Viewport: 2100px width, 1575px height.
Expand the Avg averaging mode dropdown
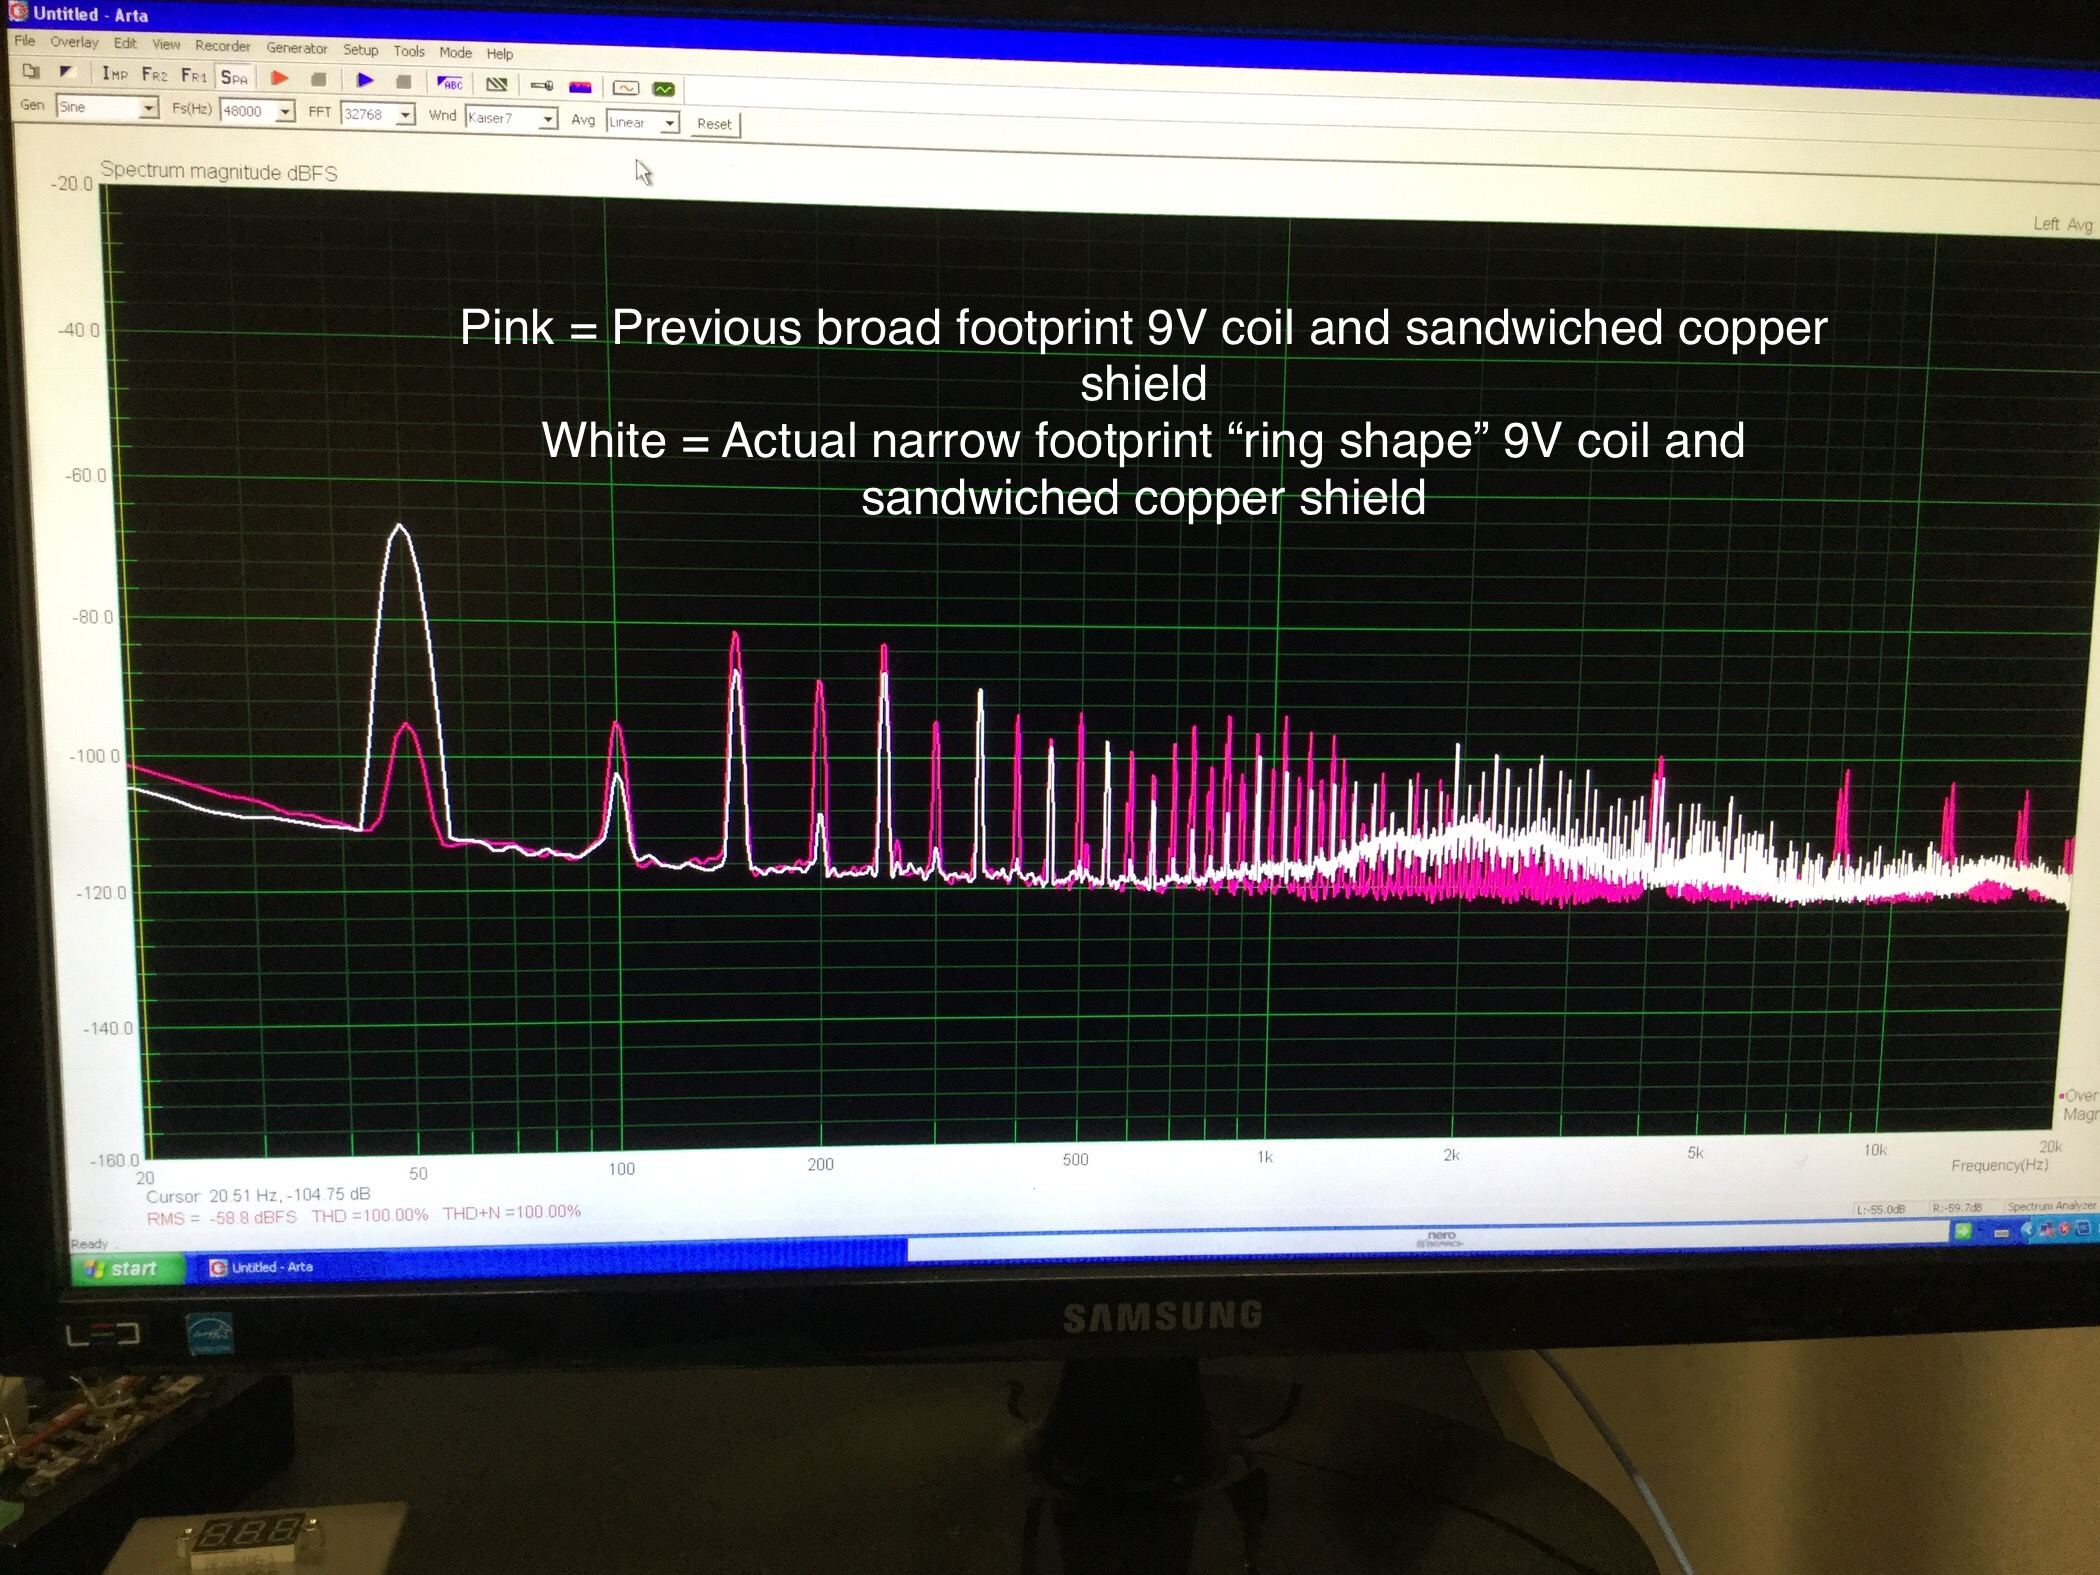(x=670, y=123)
